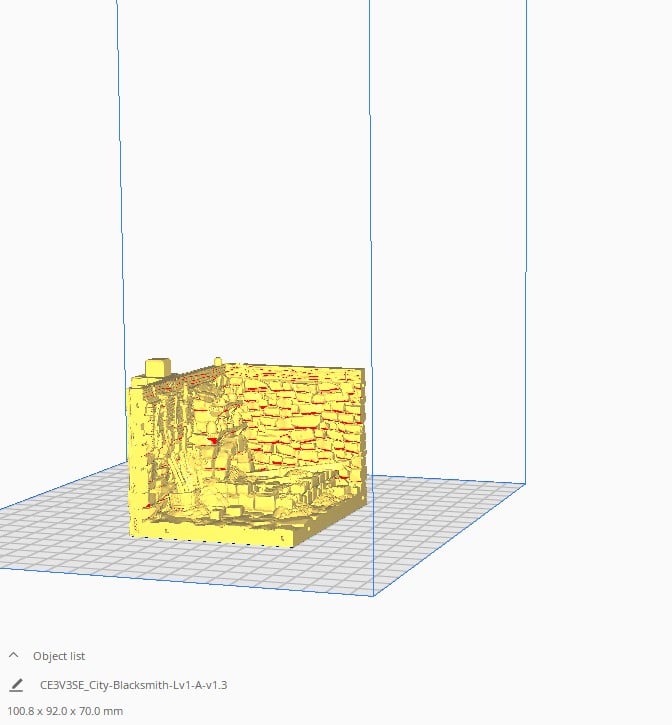Select CE3V3SE_City-Blacksmith-Lv1-A-v1.3 in object list
Image resolution: width=672 pixels, height=725 pixels.
click(133, 685)
